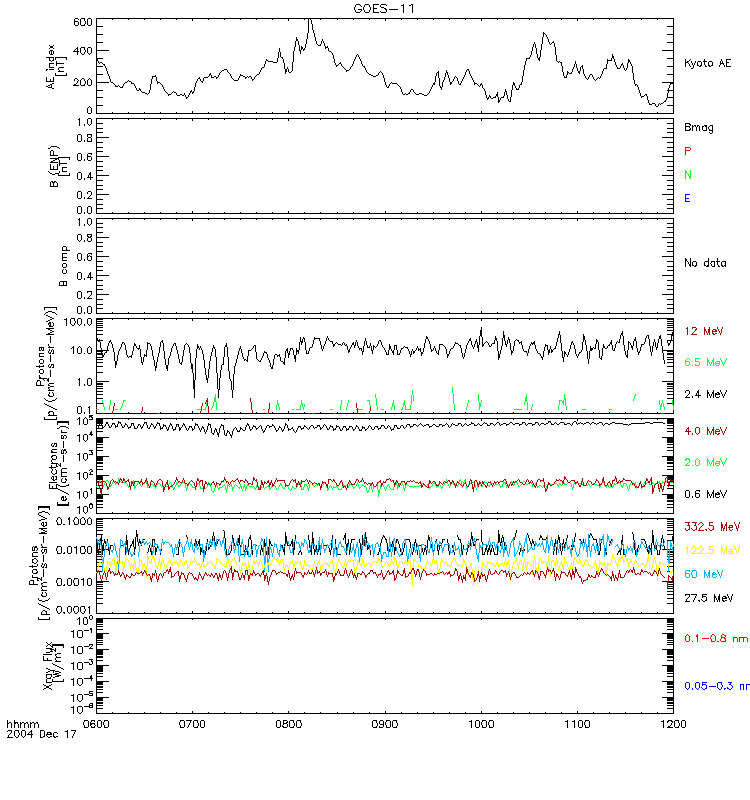Click the 100.0 tick on proton axis
Screen dimensions: 750x800
pyautogui.click(x=78, y=322)
